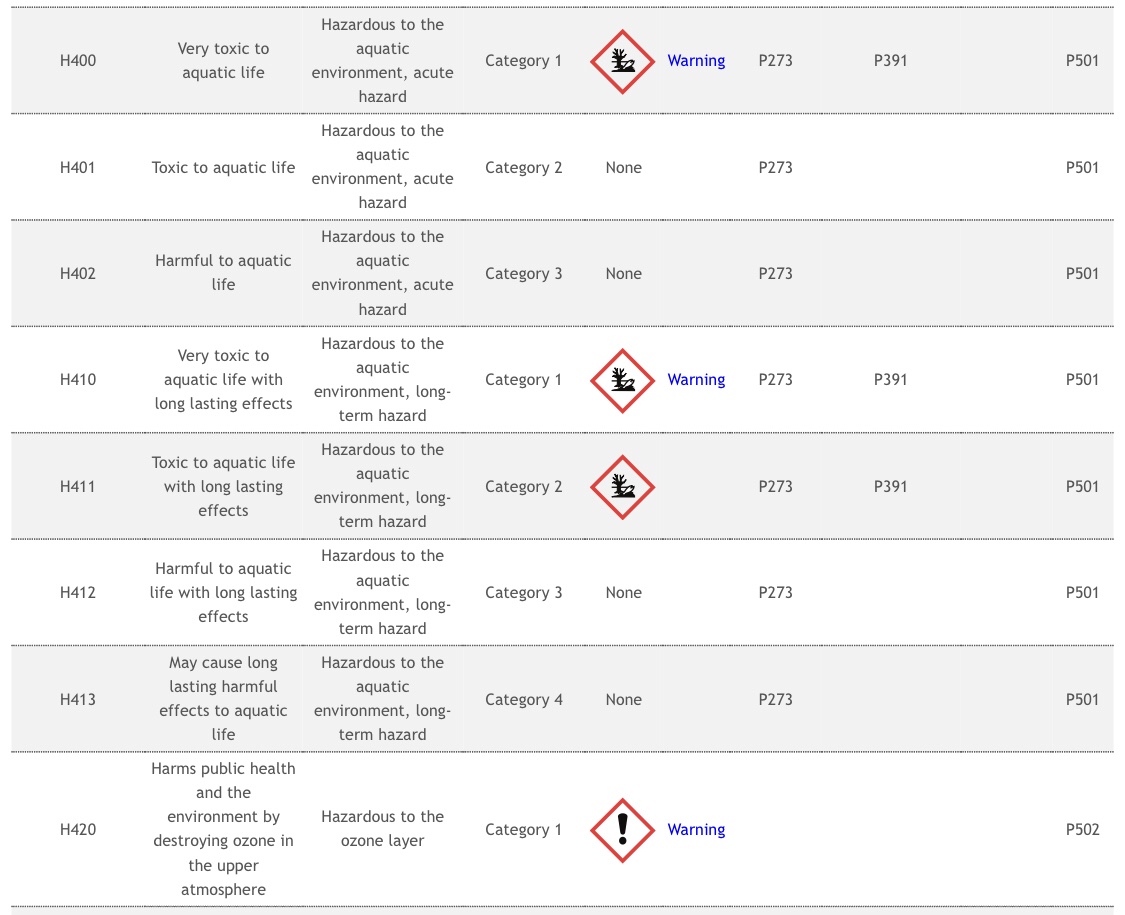Click Category 4 in the H413 row

[524, 700]
